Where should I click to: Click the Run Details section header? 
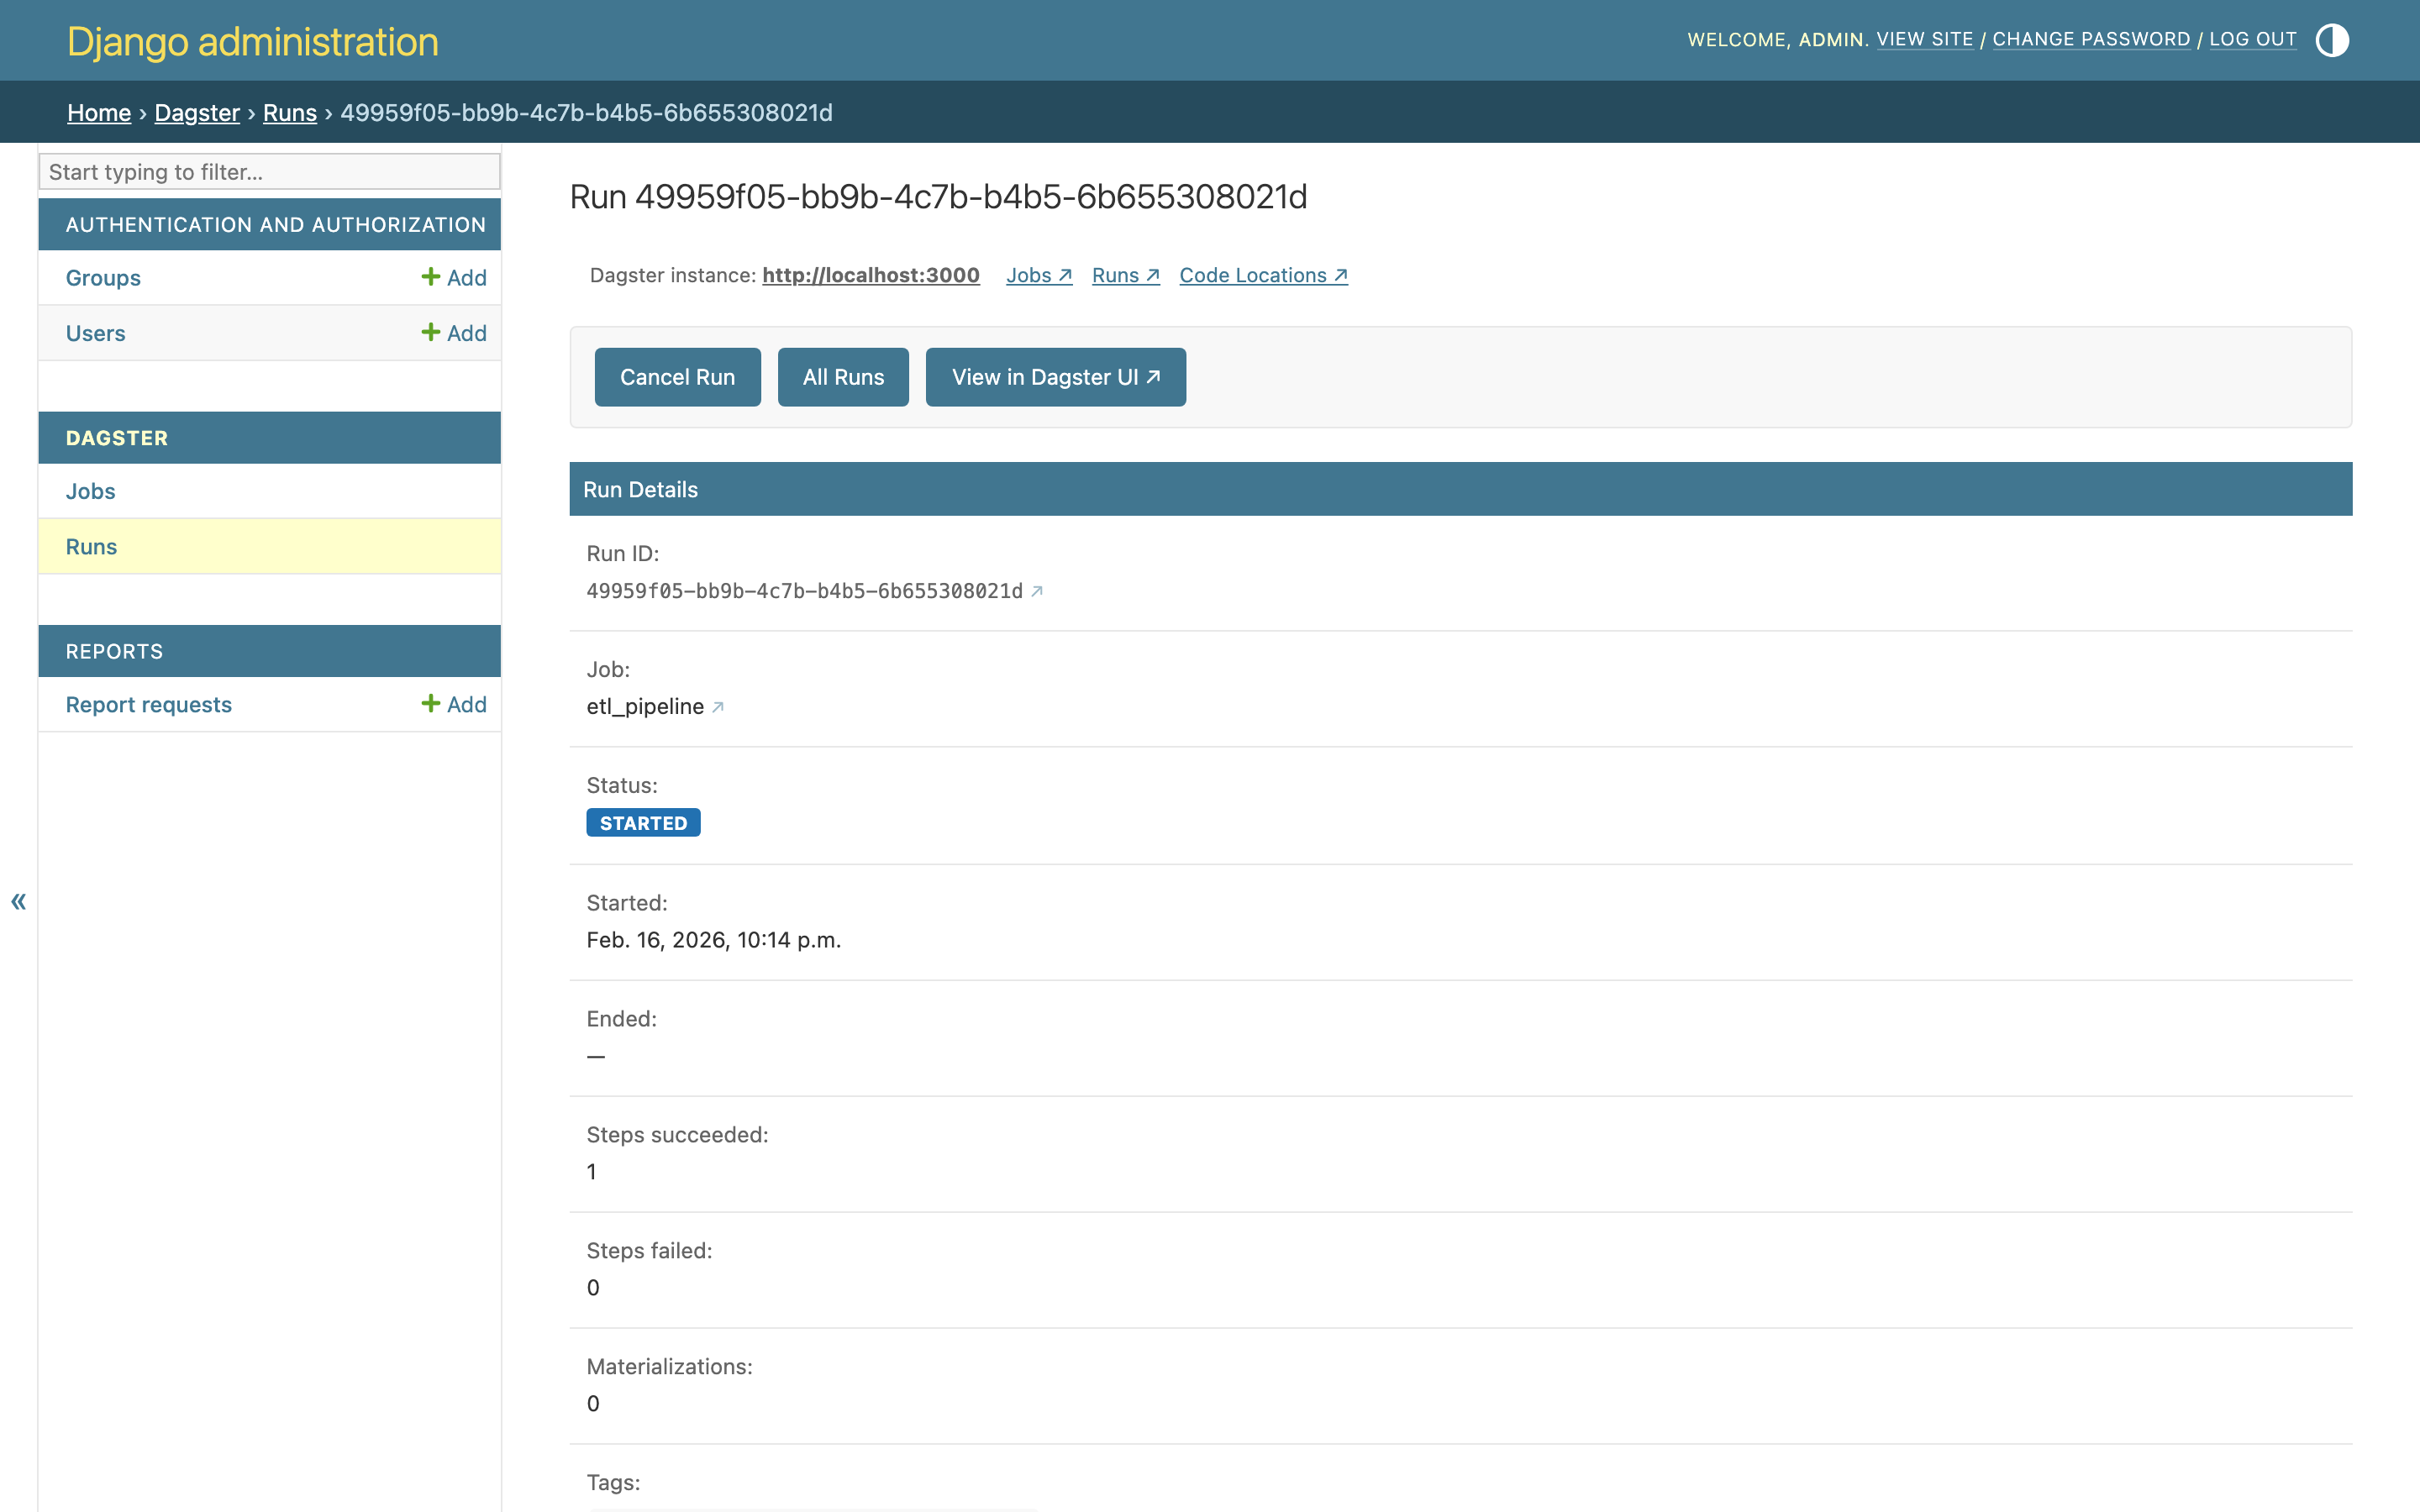coord(1460,489)
